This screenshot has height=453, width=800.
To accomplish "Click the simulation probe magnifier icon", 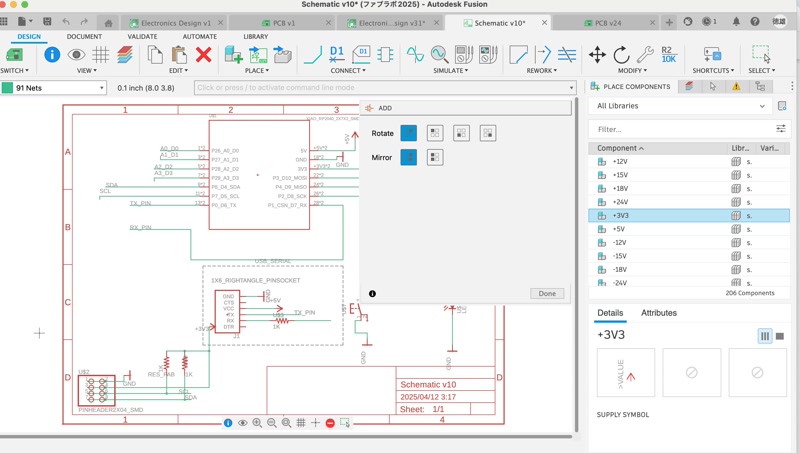I will tap(439, 54).
